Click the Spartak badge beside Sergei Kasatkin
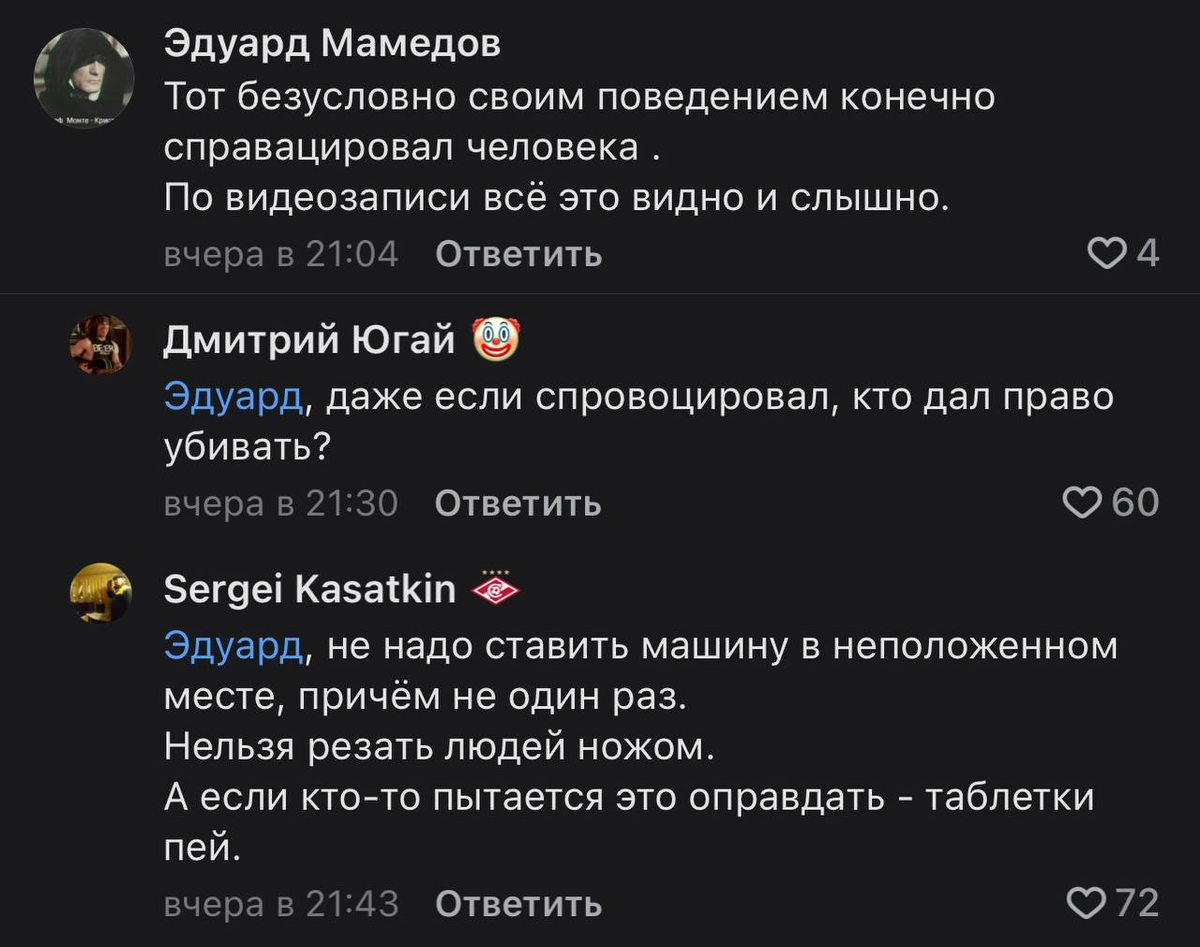The image size is (1200, 947). pyautogui.click(x=494, y=589)
